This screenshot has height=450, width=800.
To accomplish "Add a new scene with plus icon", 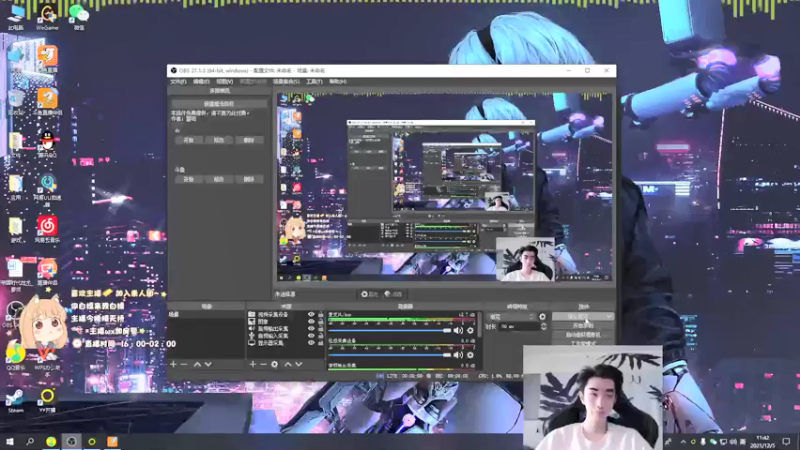I will 173,364.
